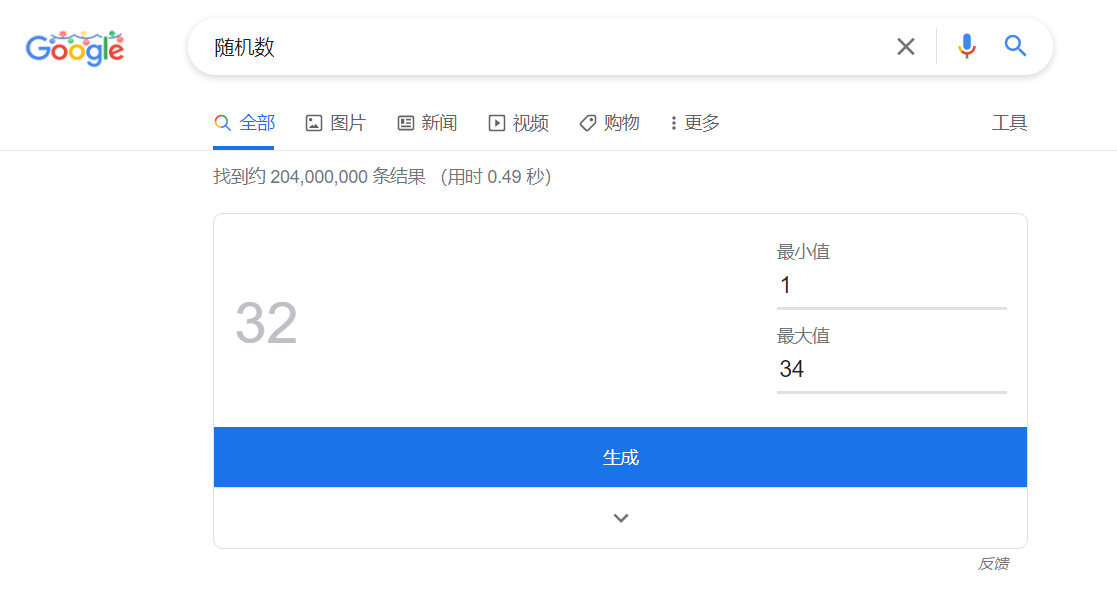
Task: Open the 更多 search categories menu
Action: point(693,122)
